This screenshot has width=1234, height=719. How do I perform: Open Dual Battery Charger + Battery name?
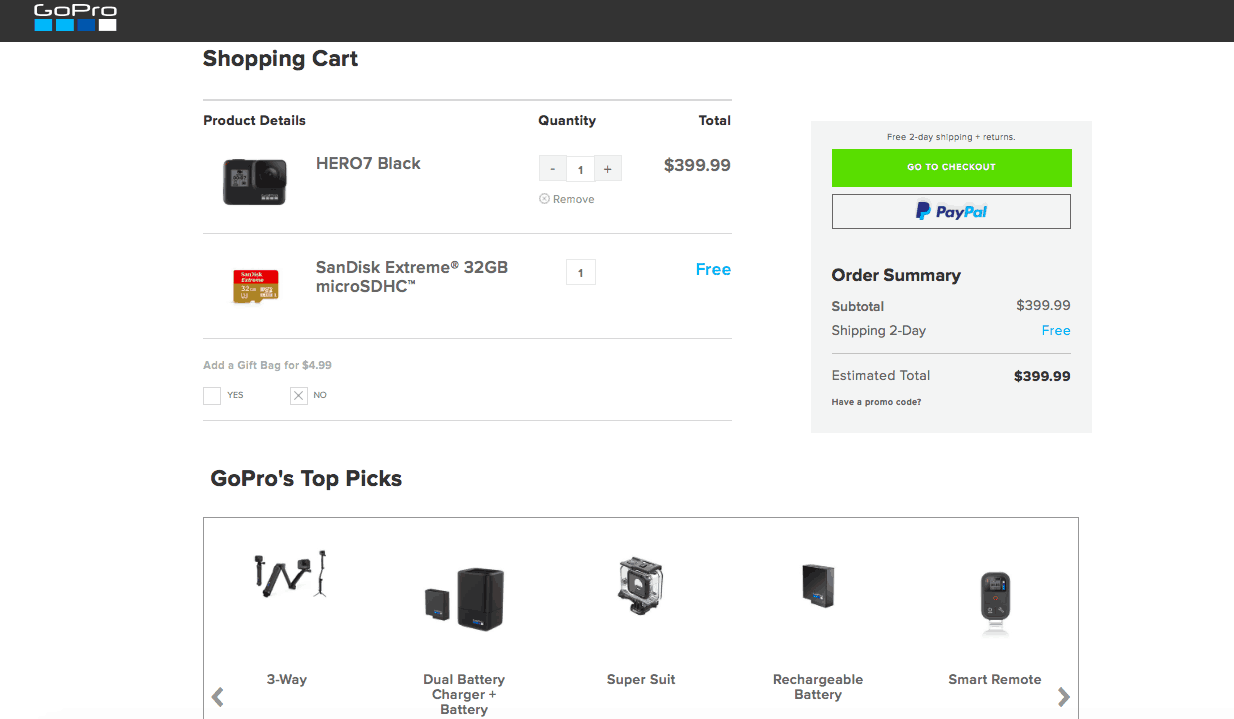click(464, 694)
